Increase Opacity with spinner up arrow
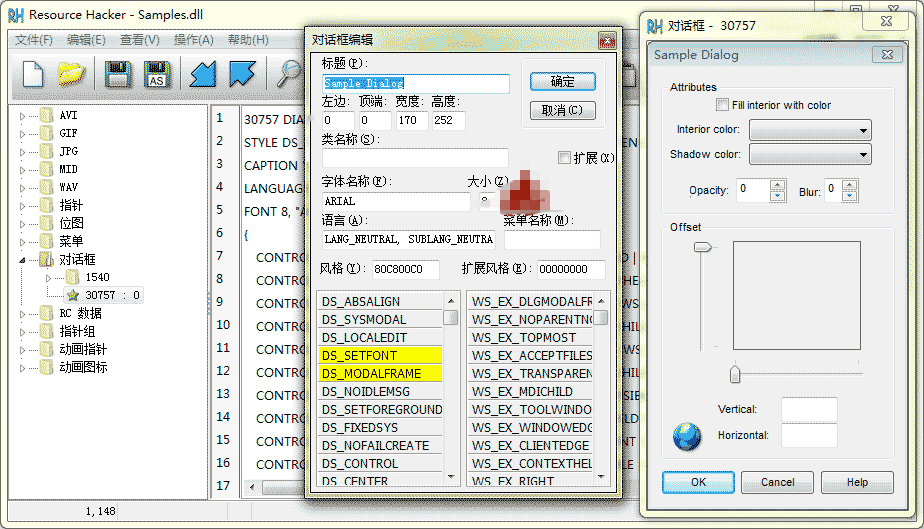The width and height of the screenshot is (924, 529). click(778, 185)
